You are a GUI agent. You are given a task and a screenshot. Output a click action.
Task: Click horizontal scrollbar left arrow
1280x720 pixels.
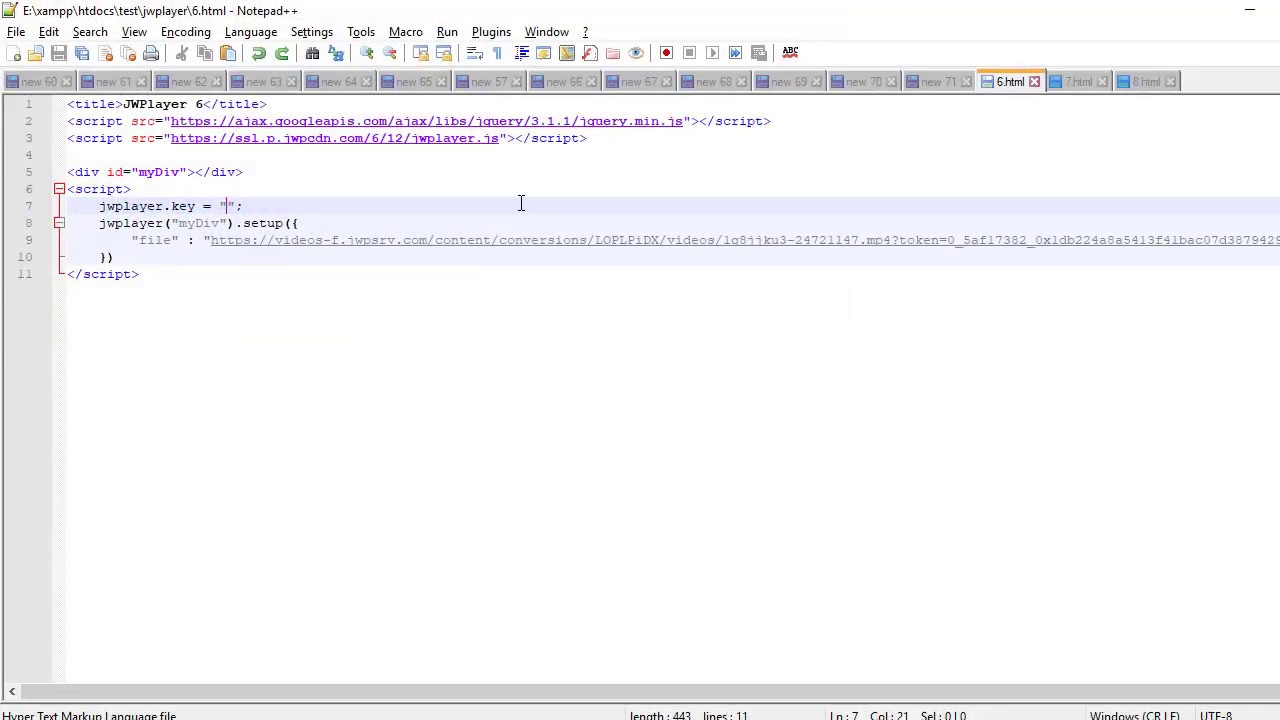pyautogui.click(x=12, y=691)
